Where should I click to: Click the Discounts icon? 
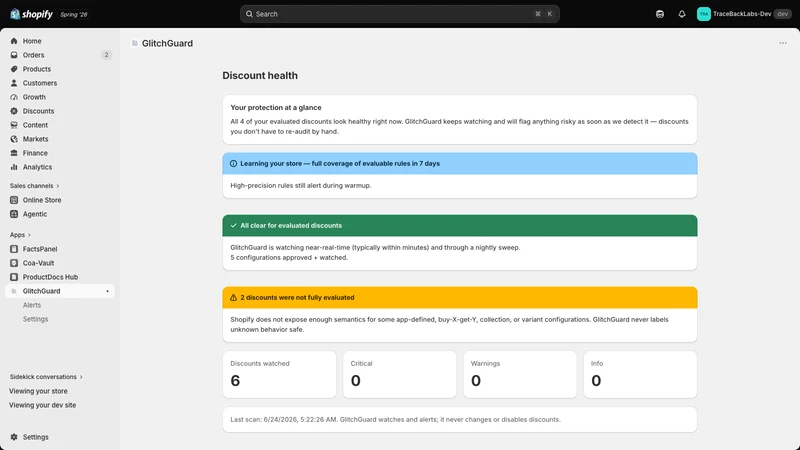(x=14, y=111)
